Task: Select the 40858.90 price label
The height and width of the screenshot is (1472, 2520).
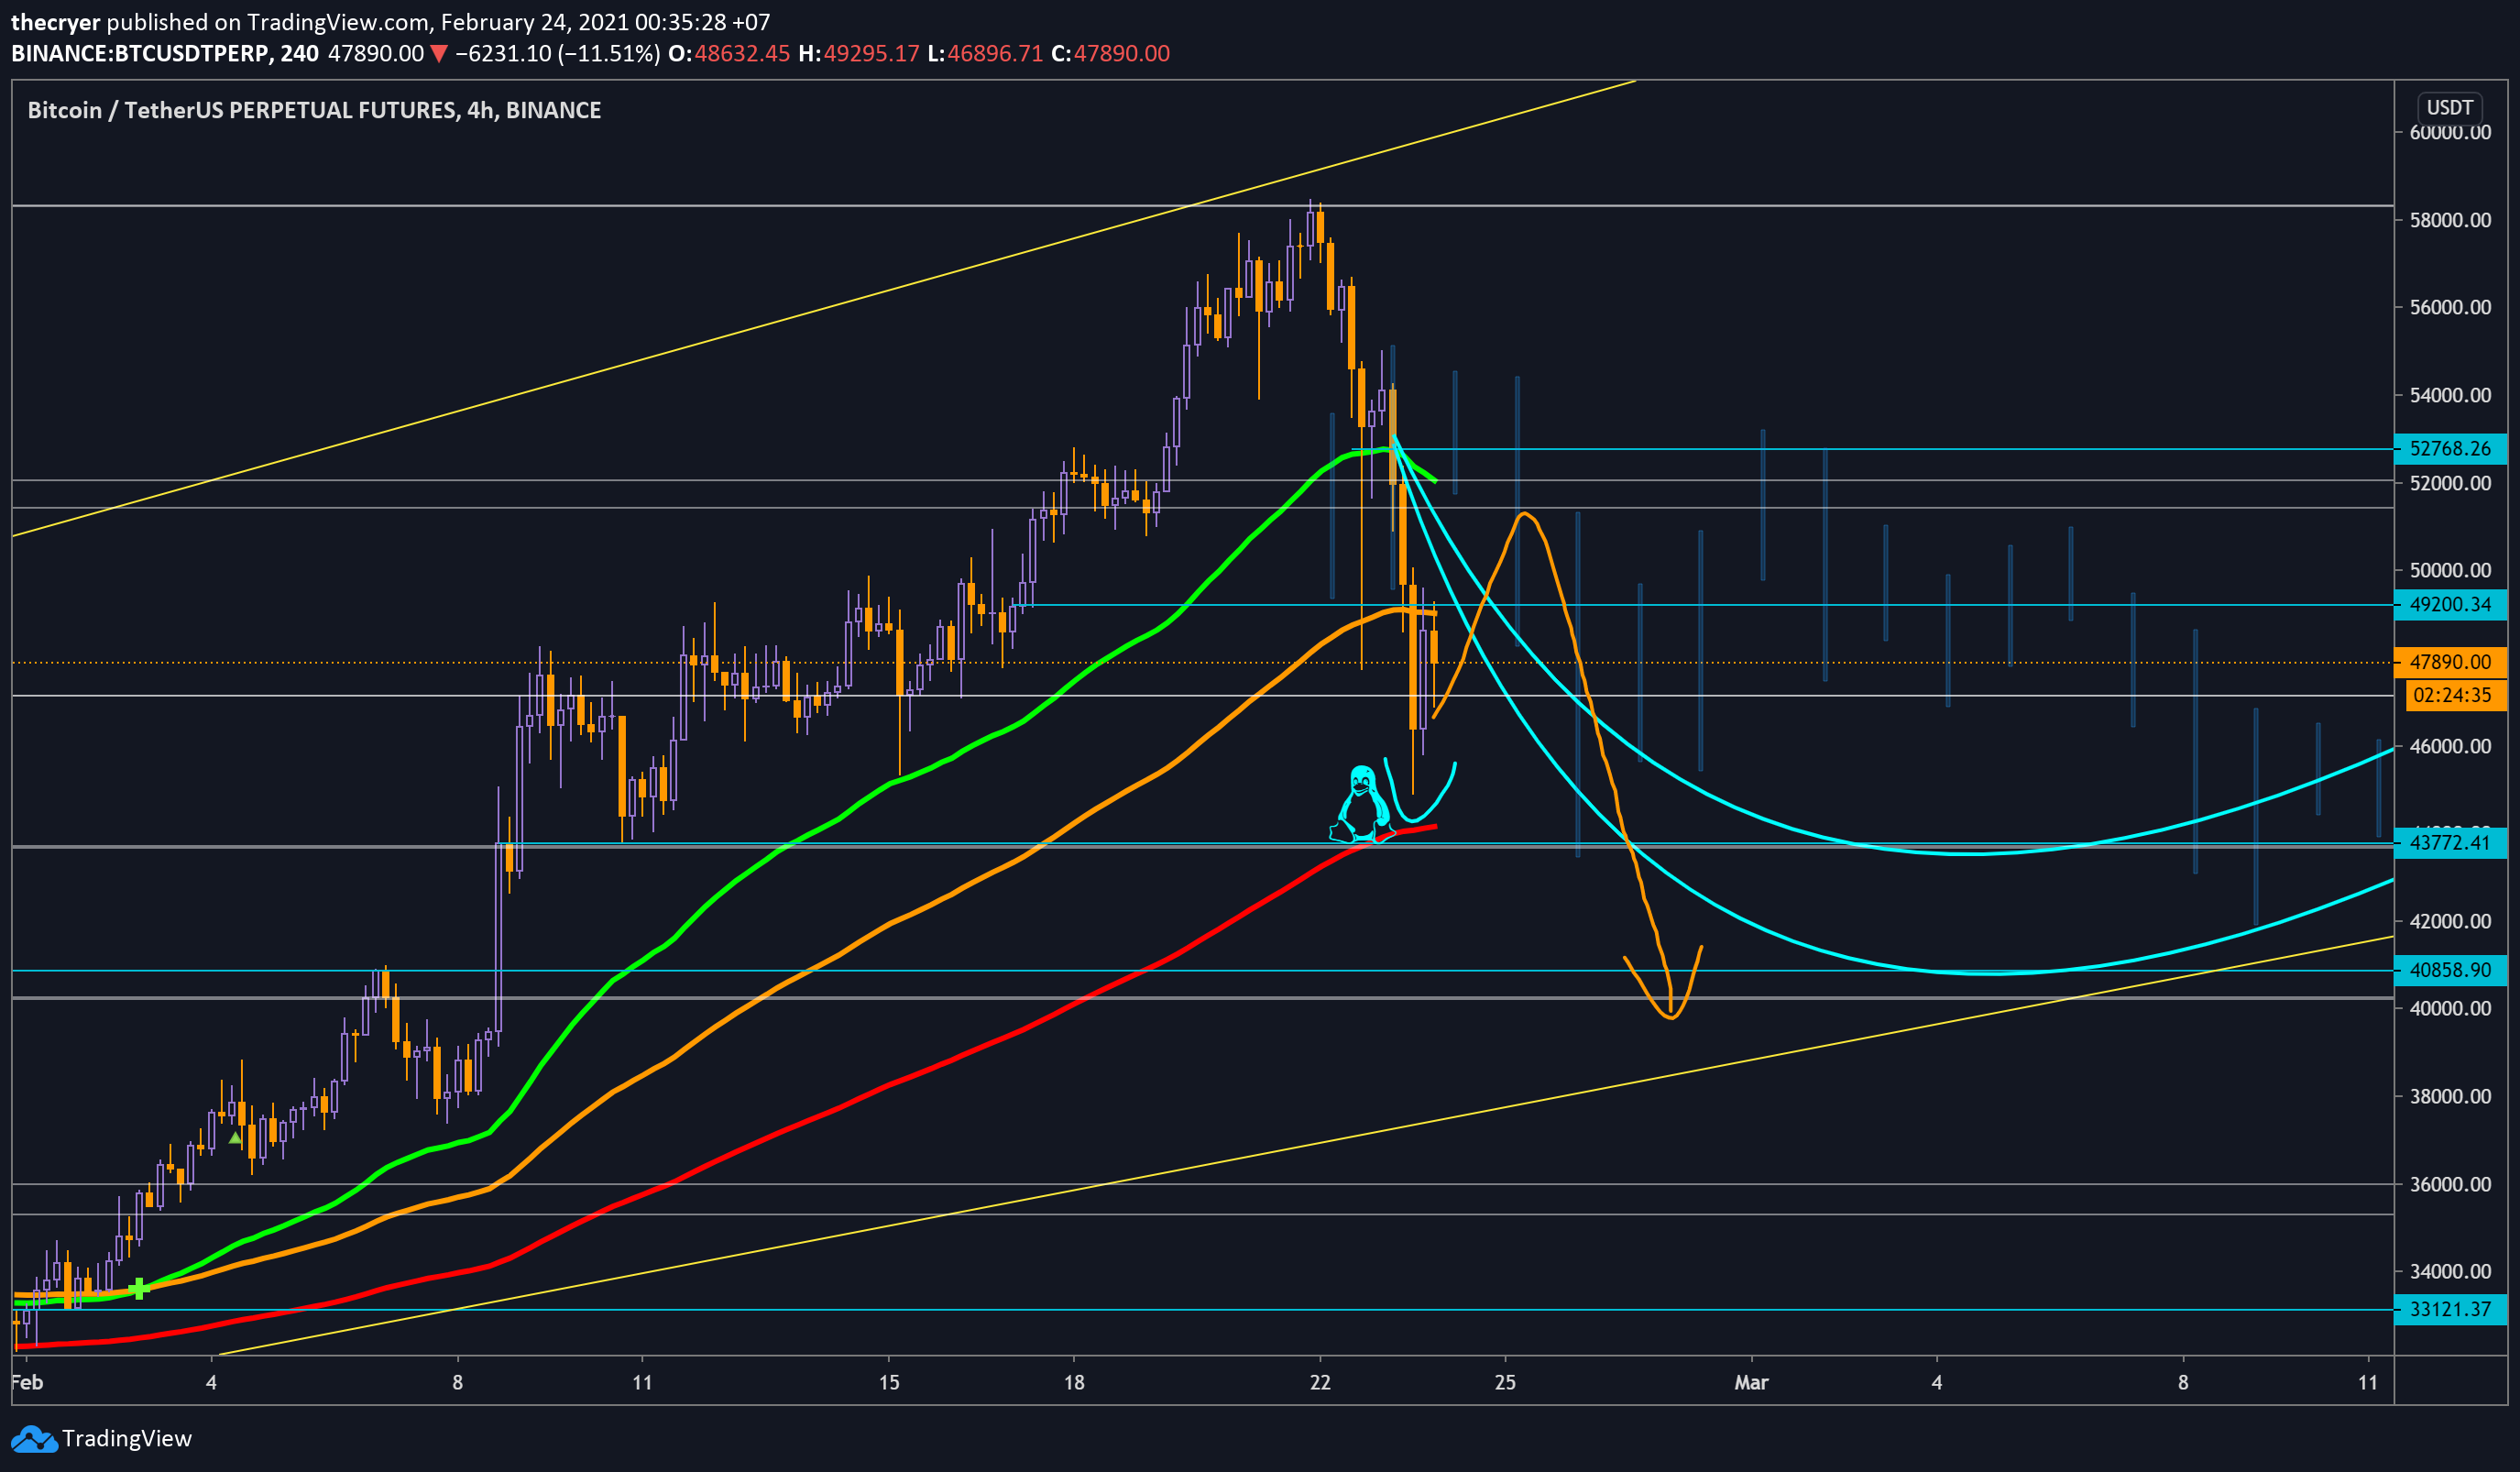Action: [2451, 970]
